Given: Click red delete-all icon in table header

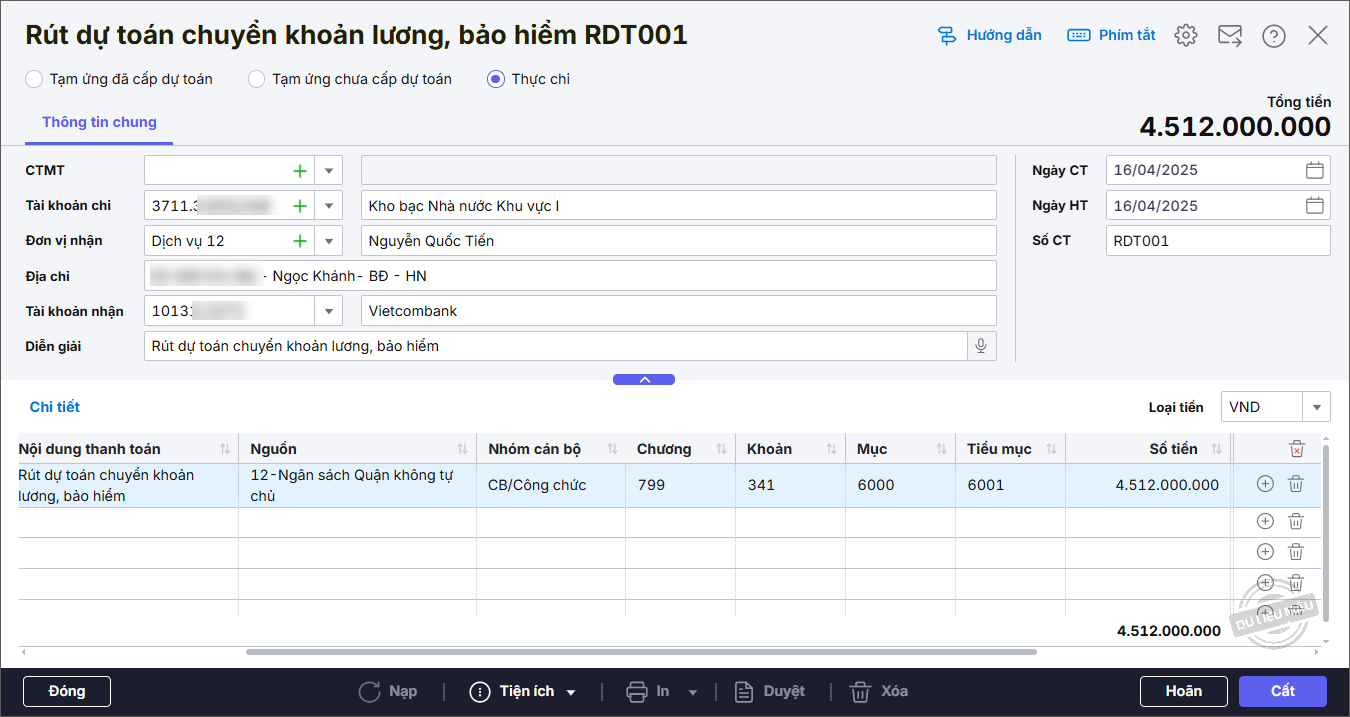Looking at the screenshot, I should pos(1296,449).
